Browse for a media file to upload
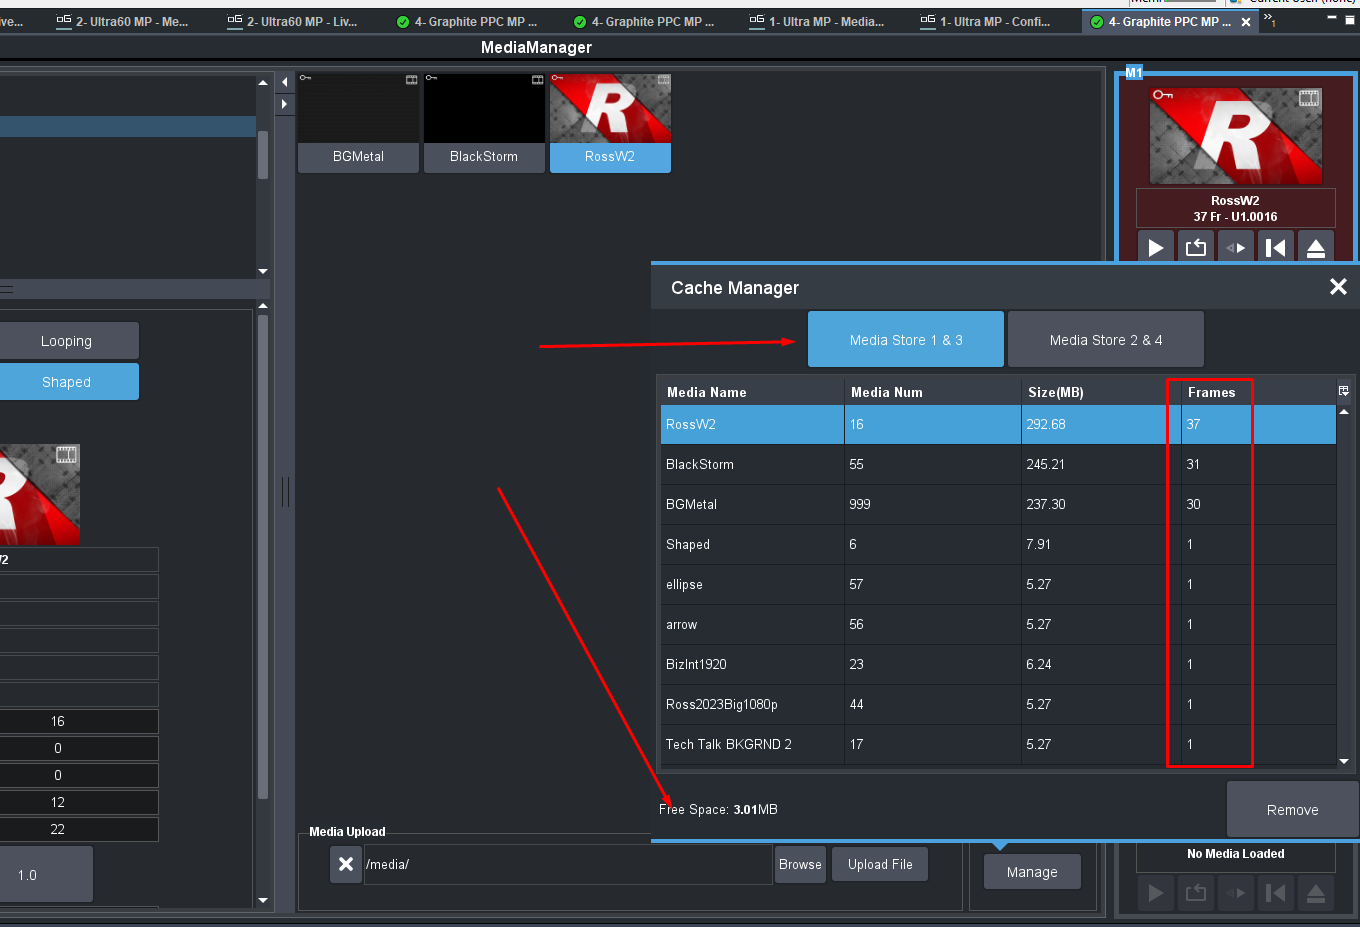The width and height of the screenshot is (1360, 927). [800, 865]
